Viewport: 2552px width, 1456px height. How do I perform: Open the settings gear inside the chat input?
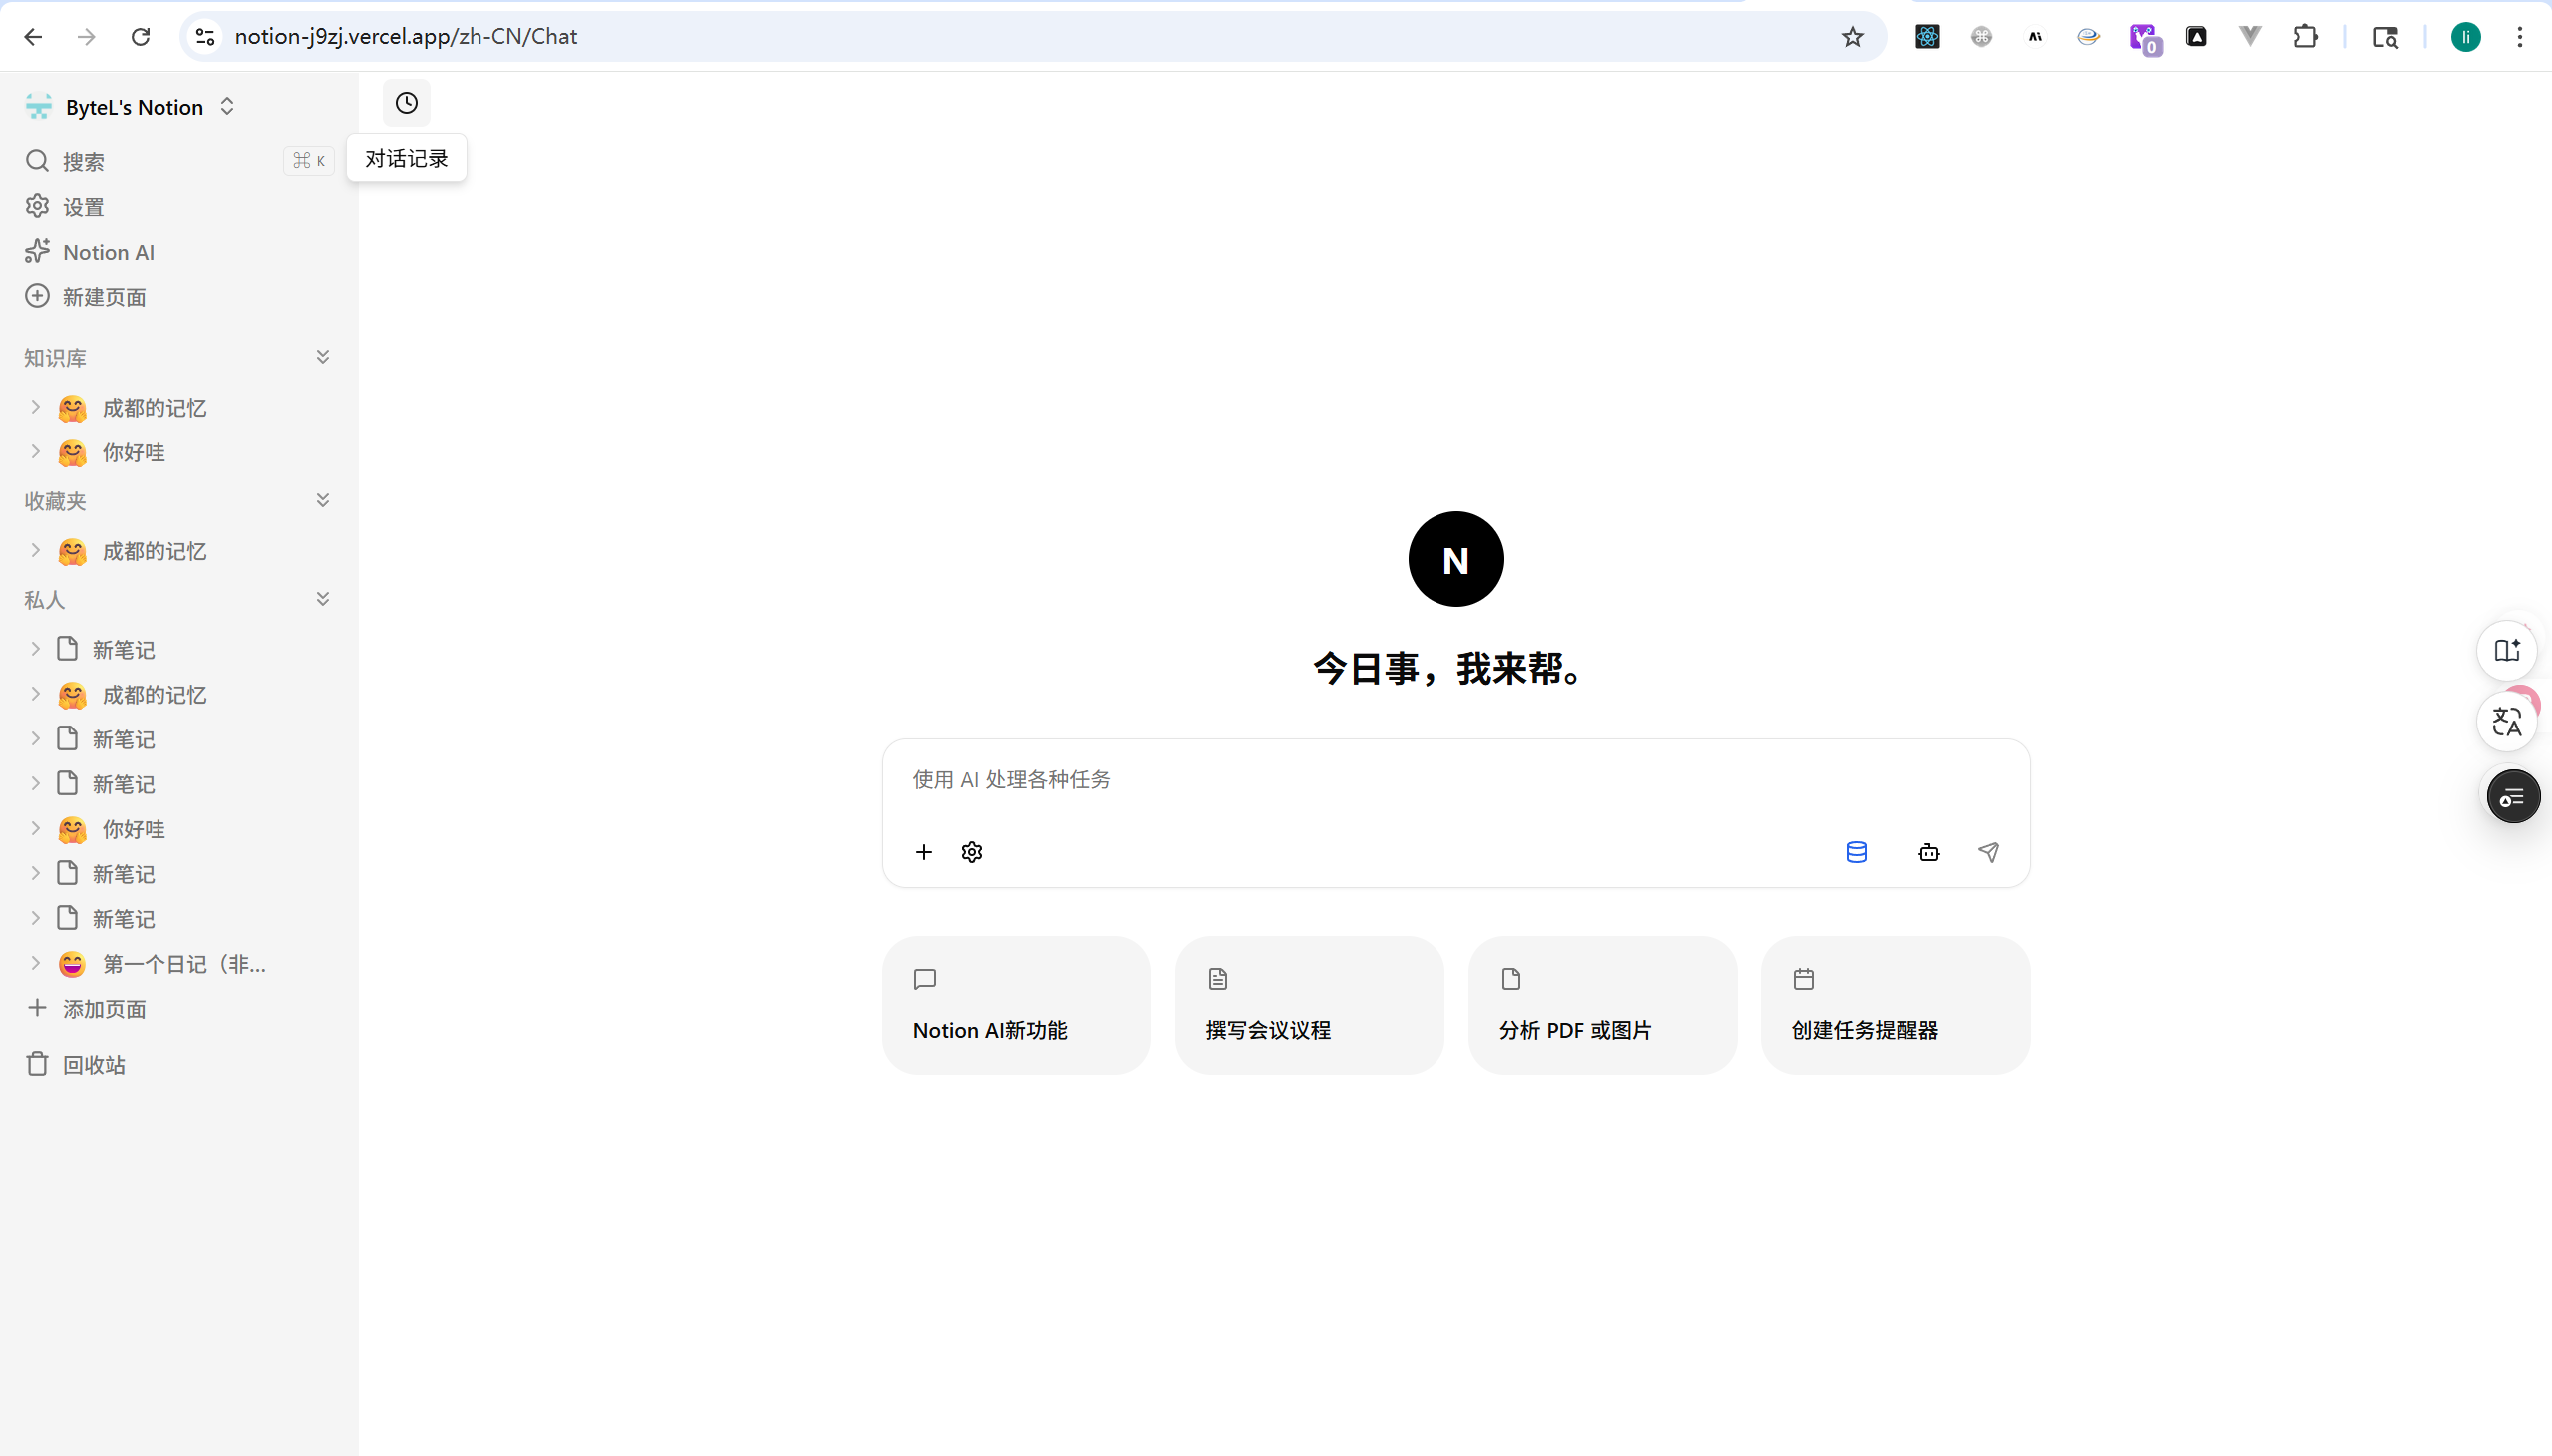(971, 851)
